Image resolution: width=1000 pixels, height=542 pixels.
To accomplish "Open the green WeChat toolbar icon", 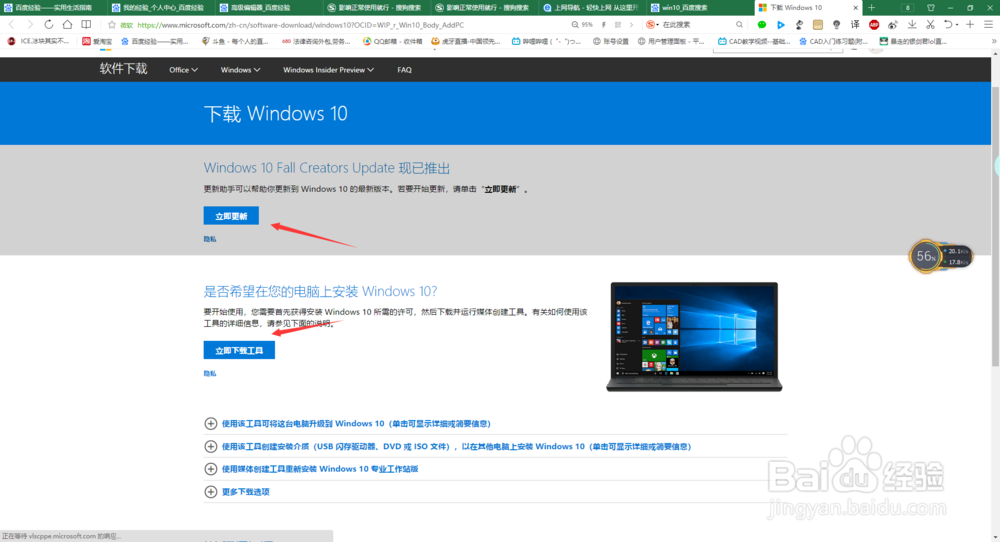I will pyautogui.click(x=761, y=25).
